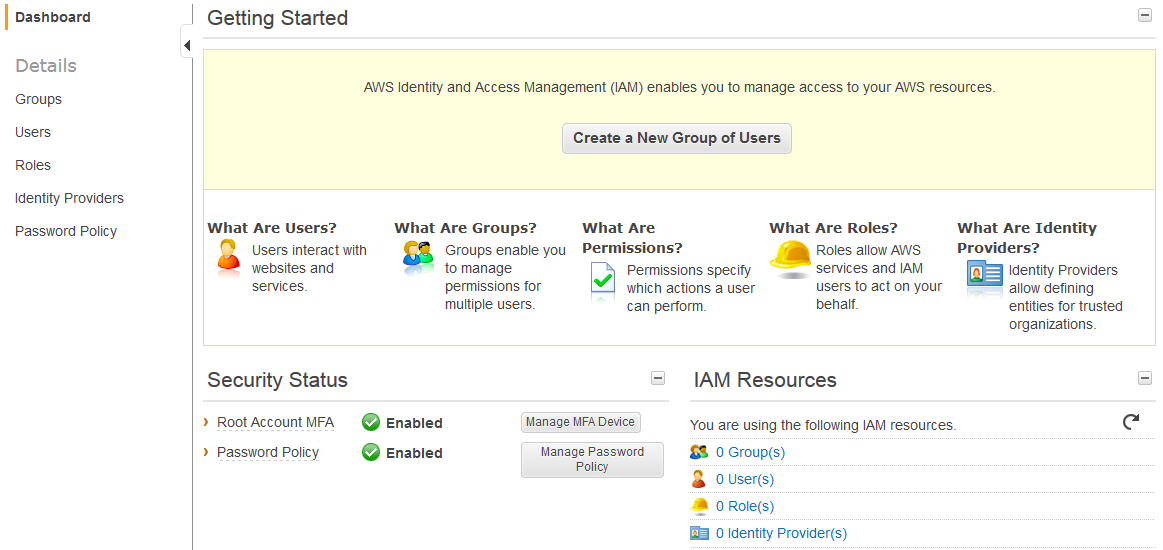
Task: Collapse the Security Status panel
Action: (x=658, y=378)
